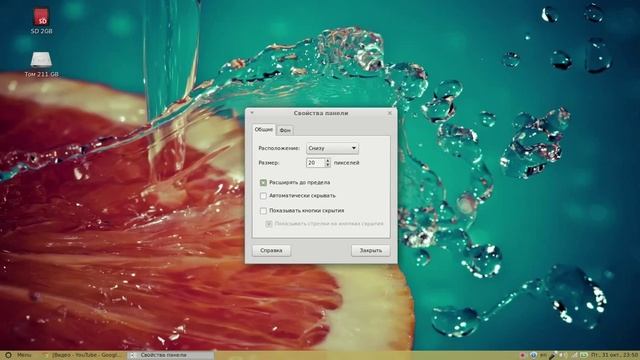The height and width of the screenshot is (360, 640).
Task: Click the en keyboard layout indicator
Action: 543,356
